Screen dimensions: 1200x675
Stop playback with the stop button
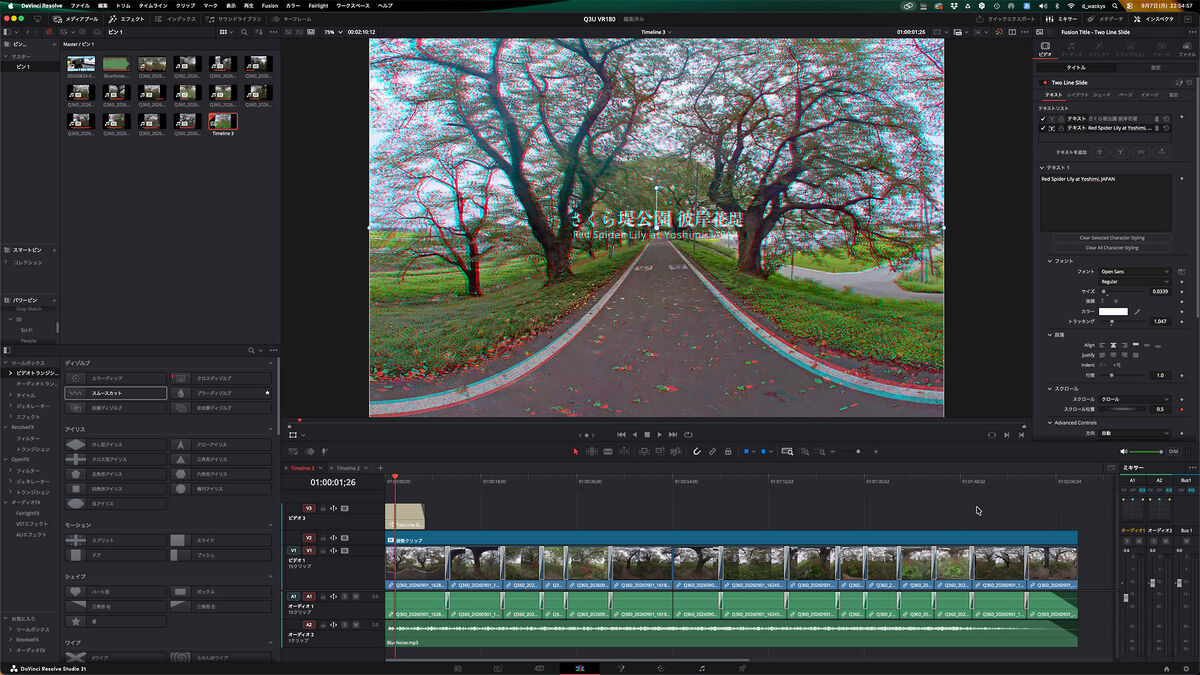[x=647, y=434]
